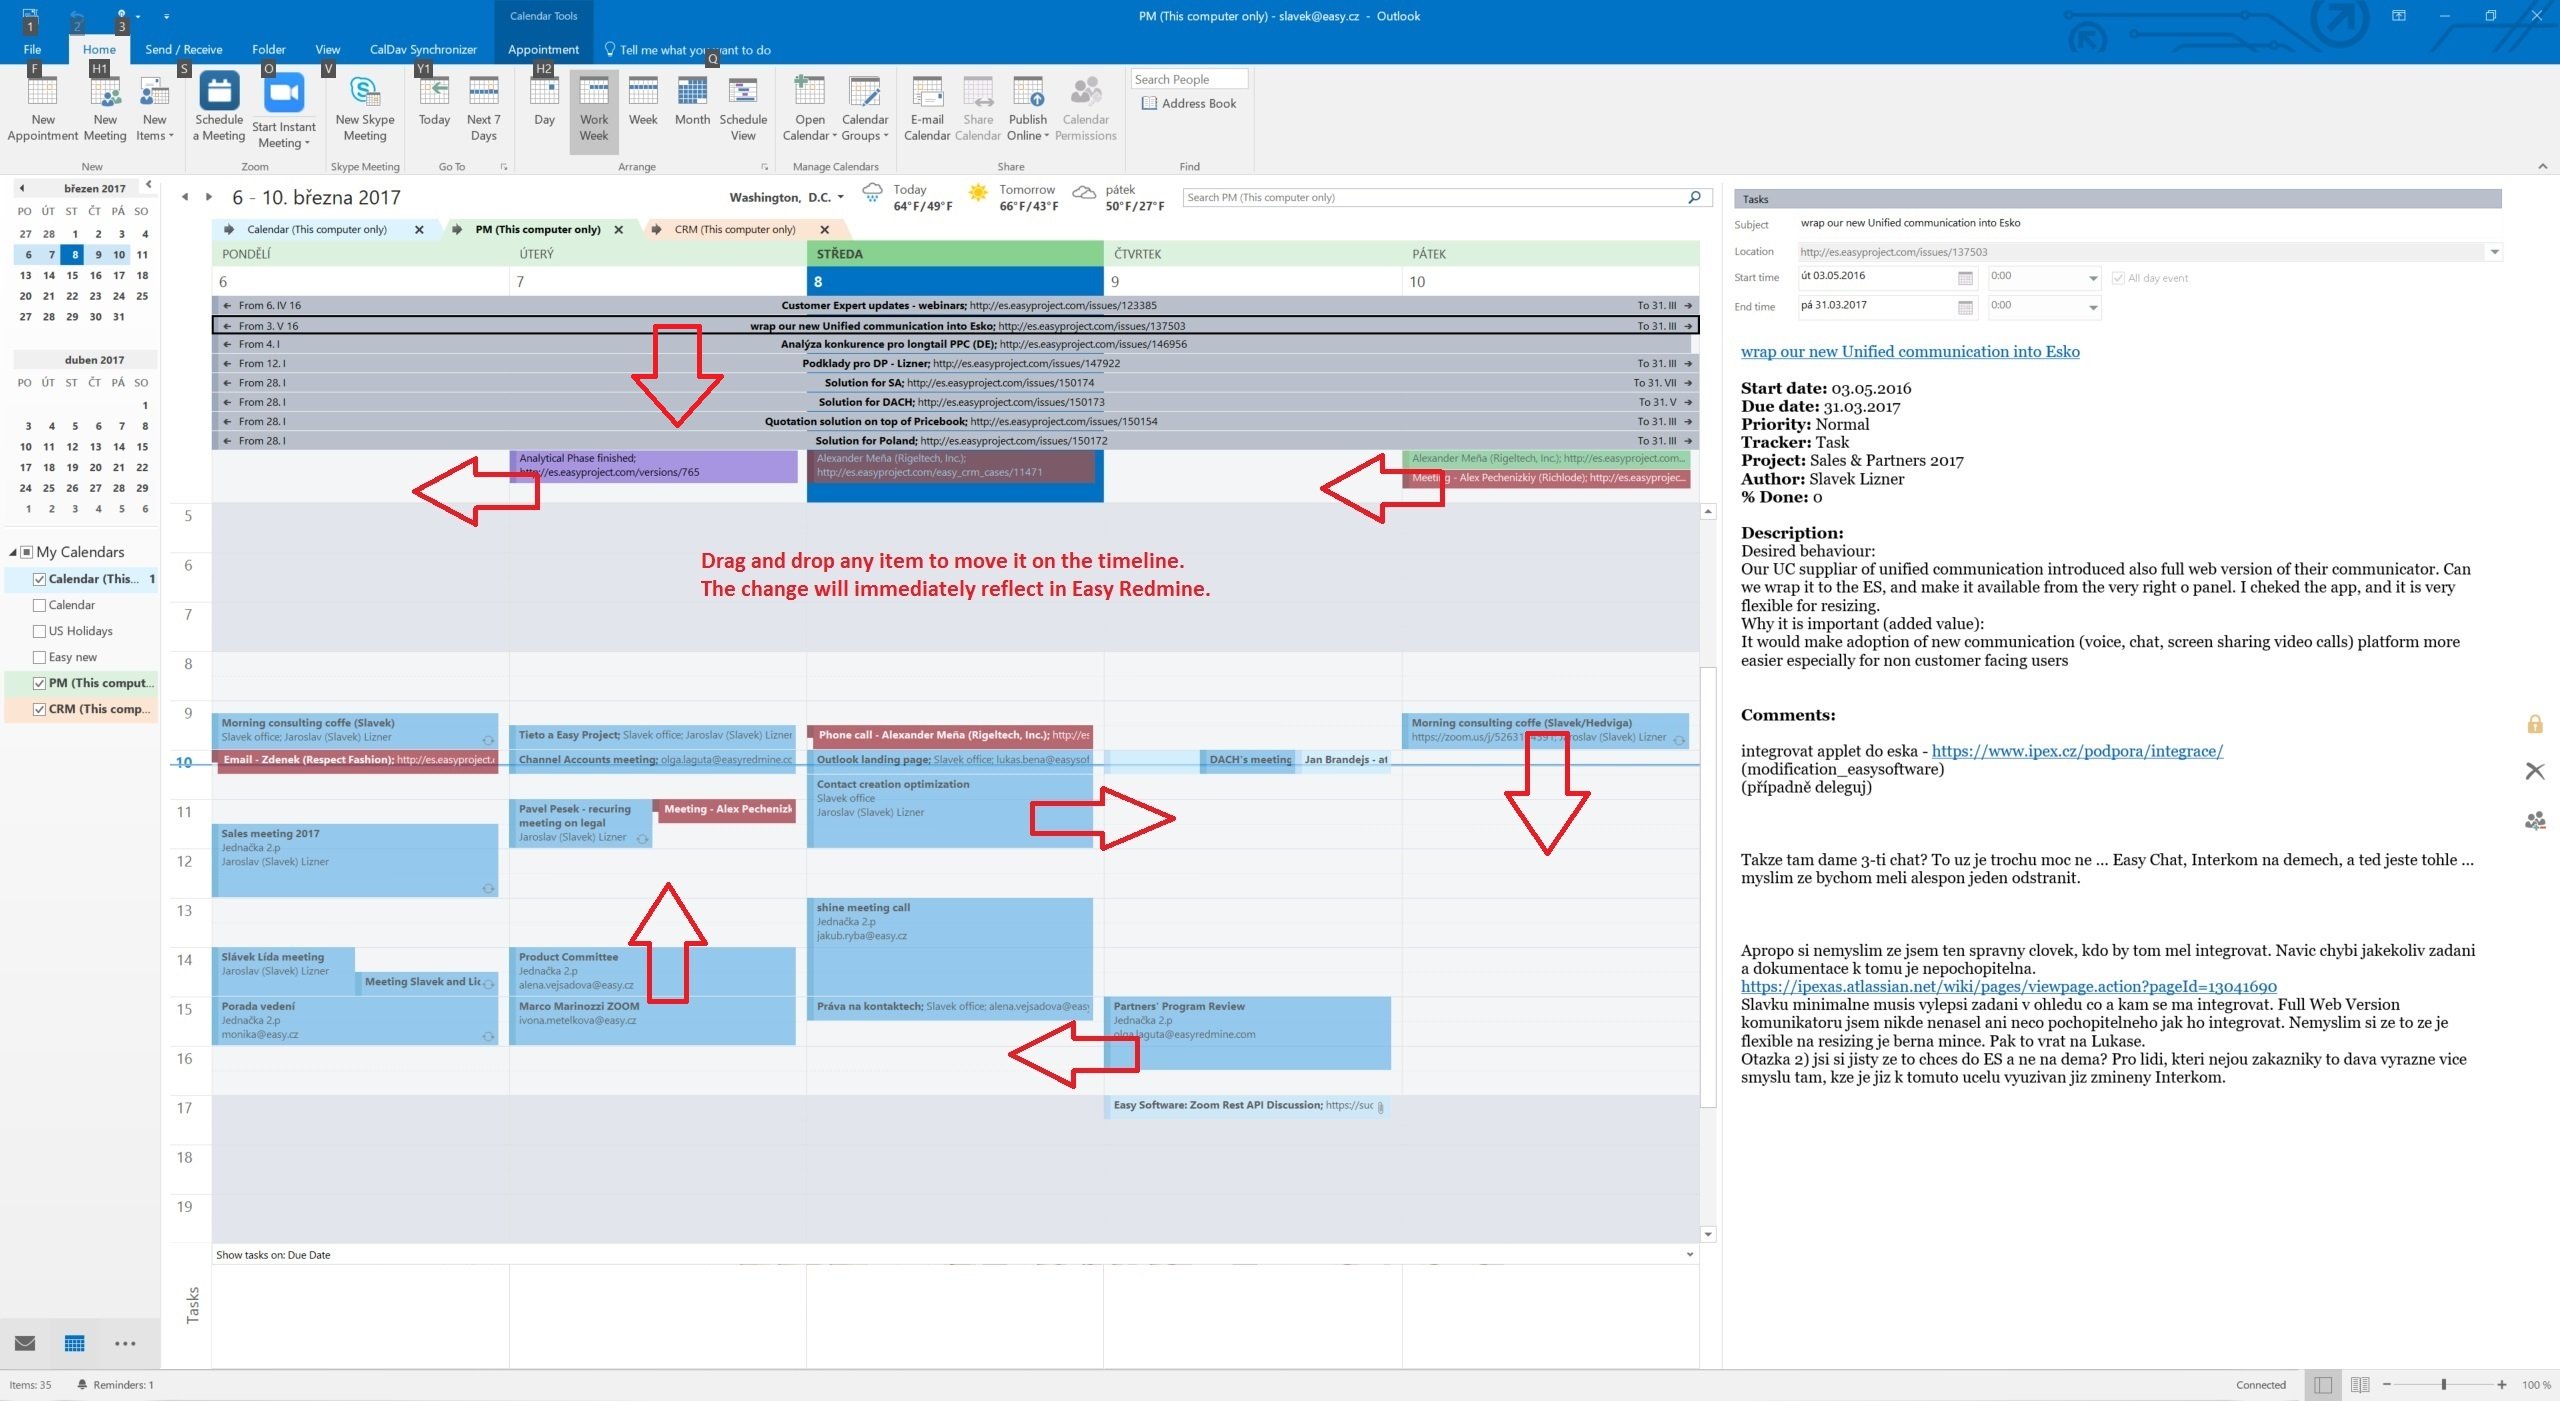Select the E-mail Calendar icon
The image size is (2560, 1401).
point(926,105)
